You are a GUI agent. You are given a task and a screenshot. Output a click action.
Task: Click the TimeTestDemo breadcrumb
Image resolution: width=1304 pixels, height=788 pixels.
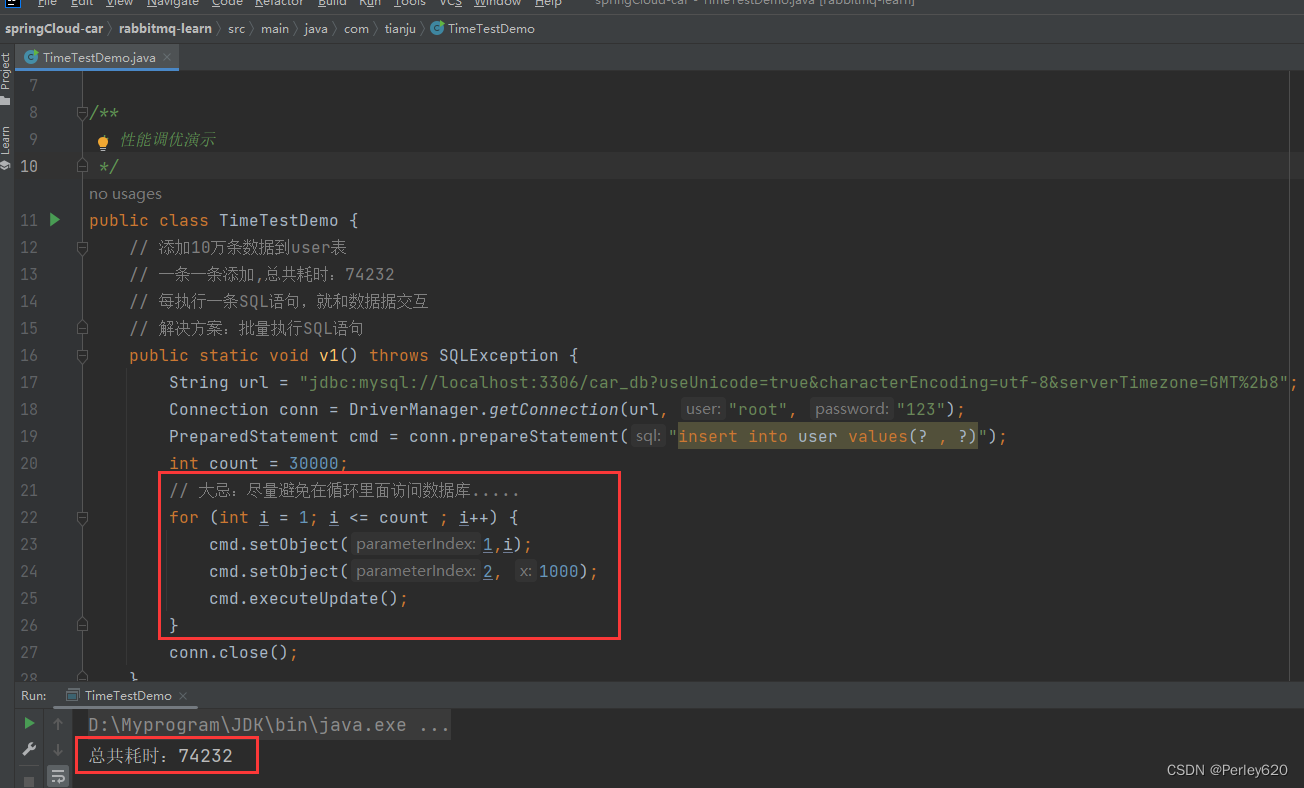[491, 28]
